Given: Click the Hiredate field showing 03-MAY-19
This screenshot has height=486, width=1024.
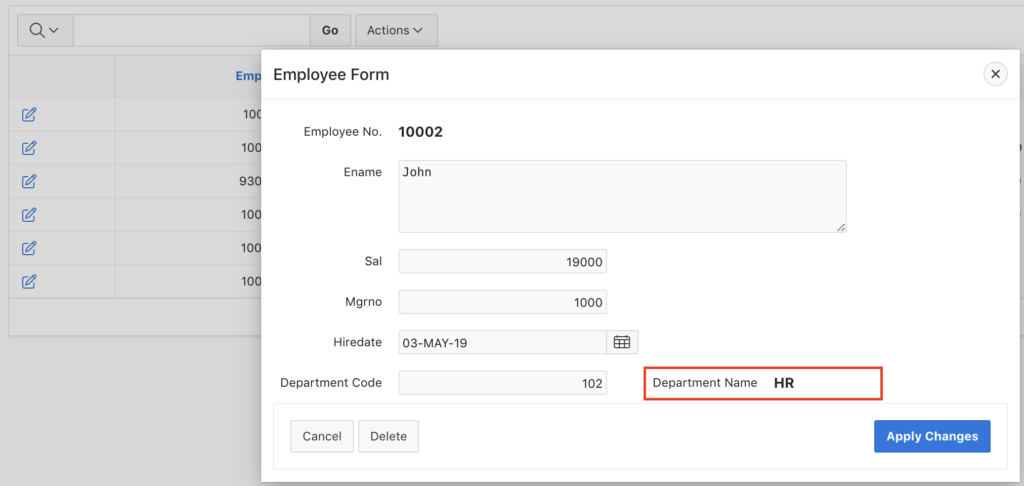Looking at the screenshot, I should coord(503,342).
